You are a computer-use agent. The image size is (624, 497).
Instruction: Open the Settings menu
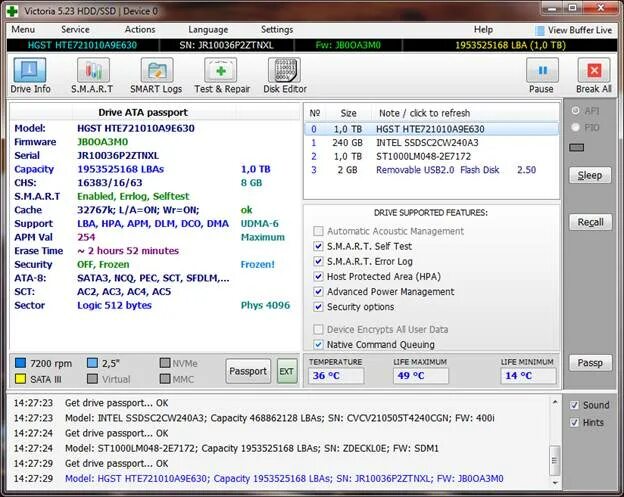coord(277,30)
